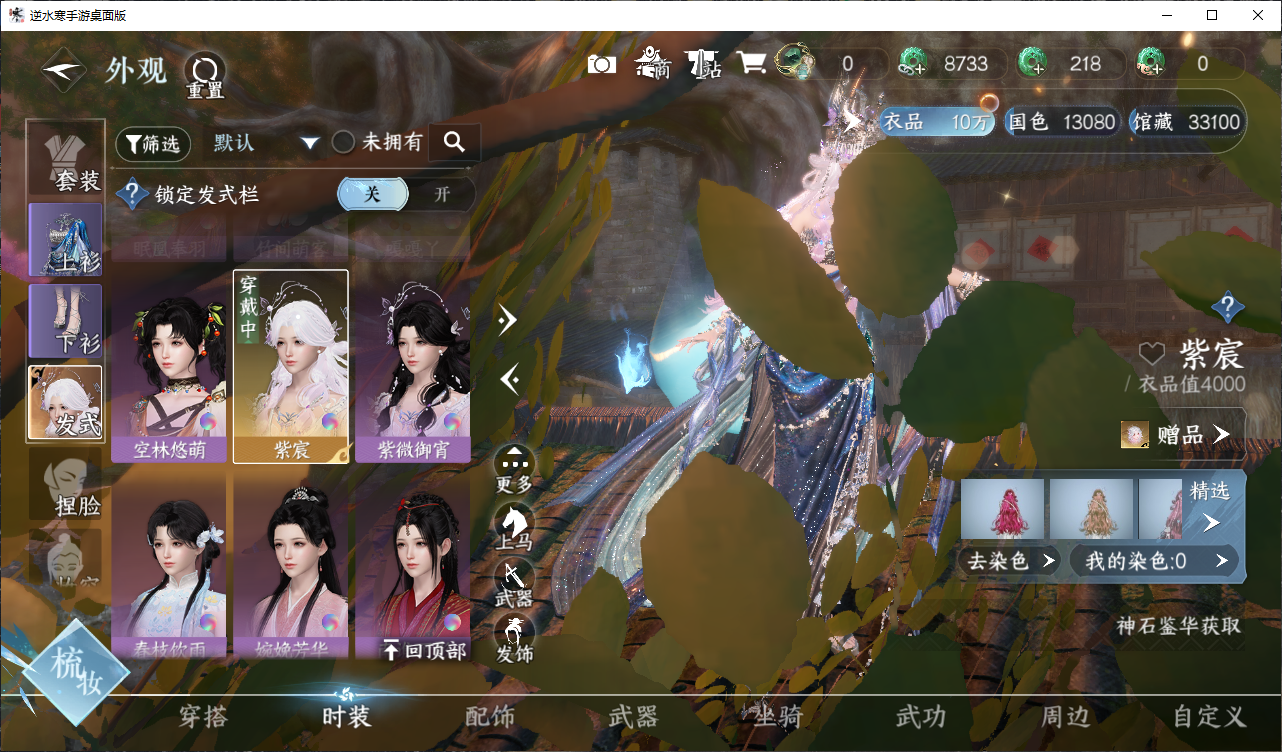Screen dimensions: 1282x752
Task: Click the 武器 weapon display icon
Action: point(515,585)
